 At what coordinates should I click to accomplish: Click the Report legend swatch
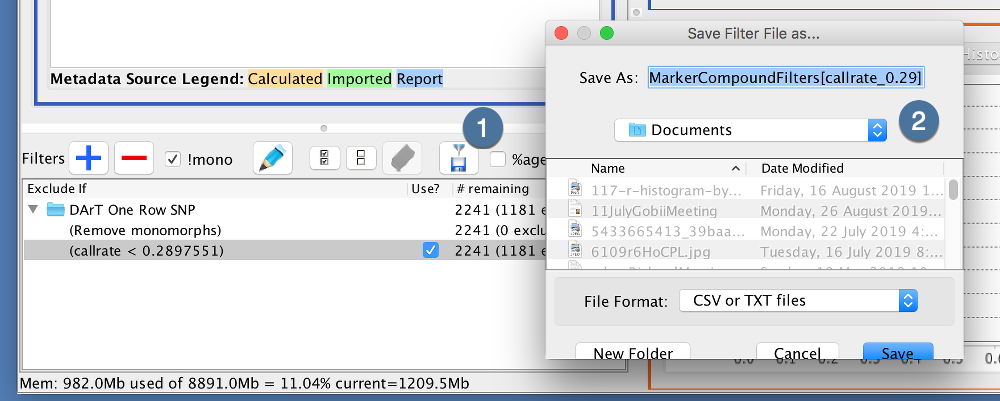point(420,79)
